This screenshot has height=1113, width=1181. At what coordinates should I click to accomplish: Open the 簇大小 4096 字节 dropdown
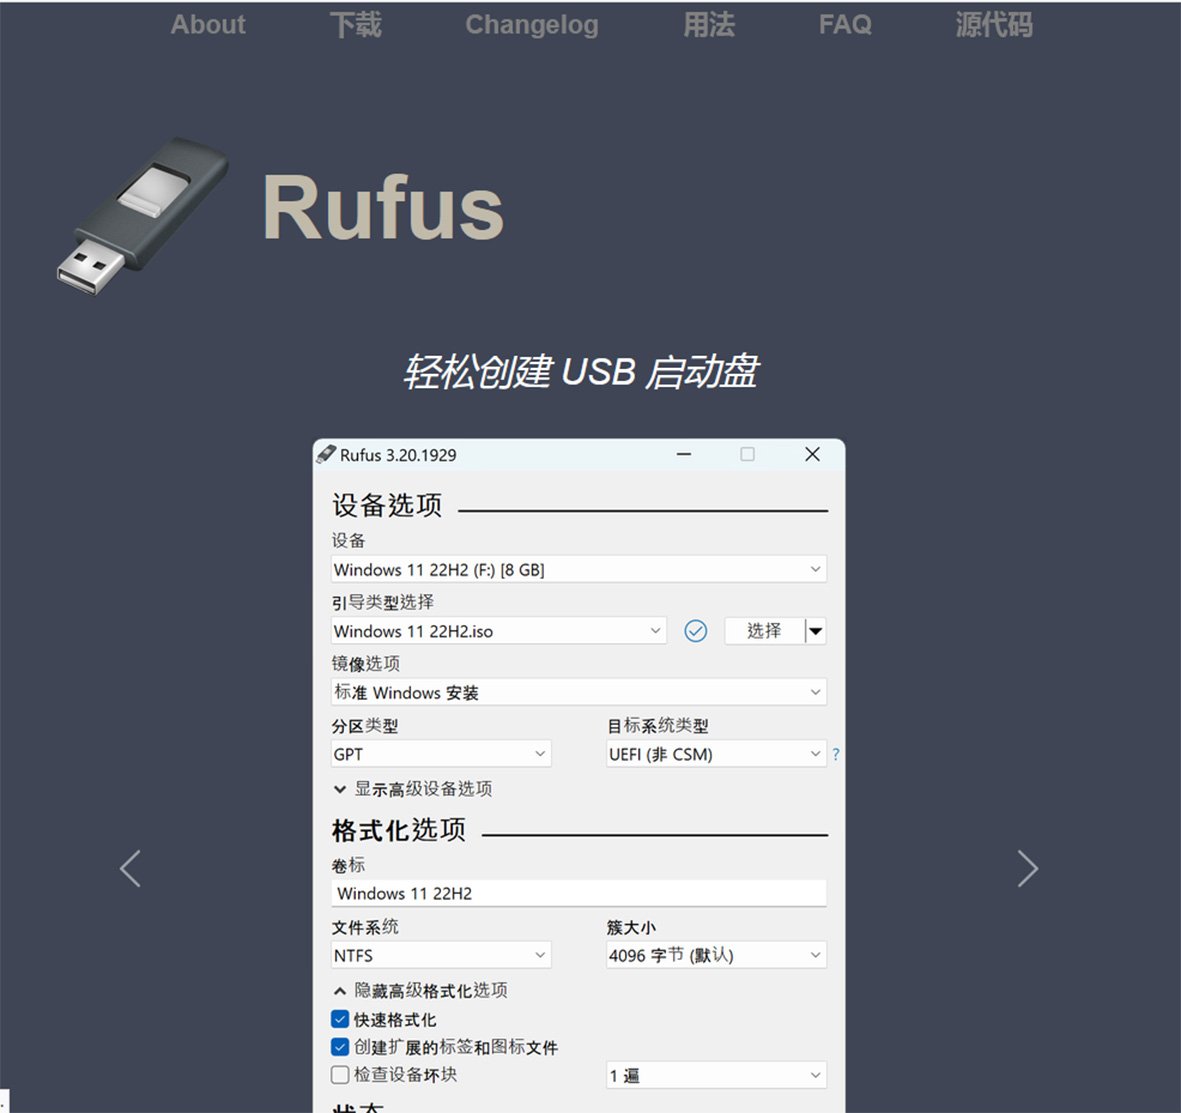716,955
